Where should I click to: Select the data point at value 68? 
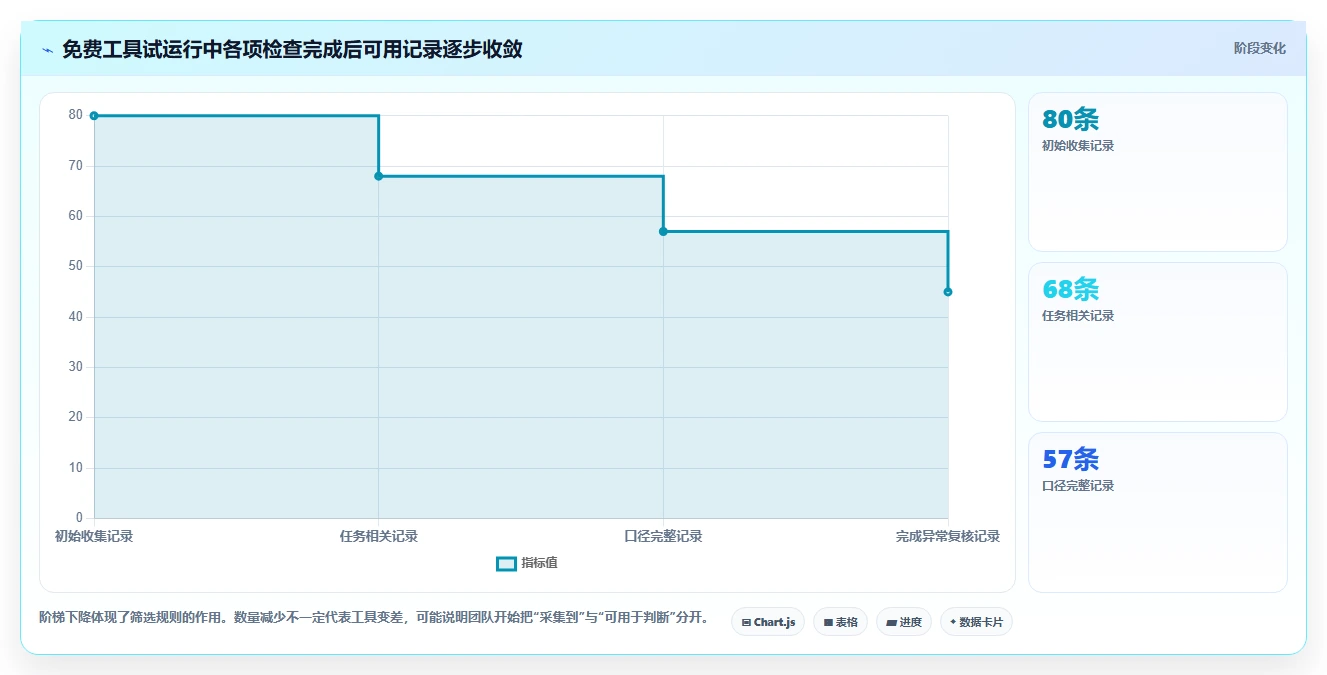tap(378, 176)
